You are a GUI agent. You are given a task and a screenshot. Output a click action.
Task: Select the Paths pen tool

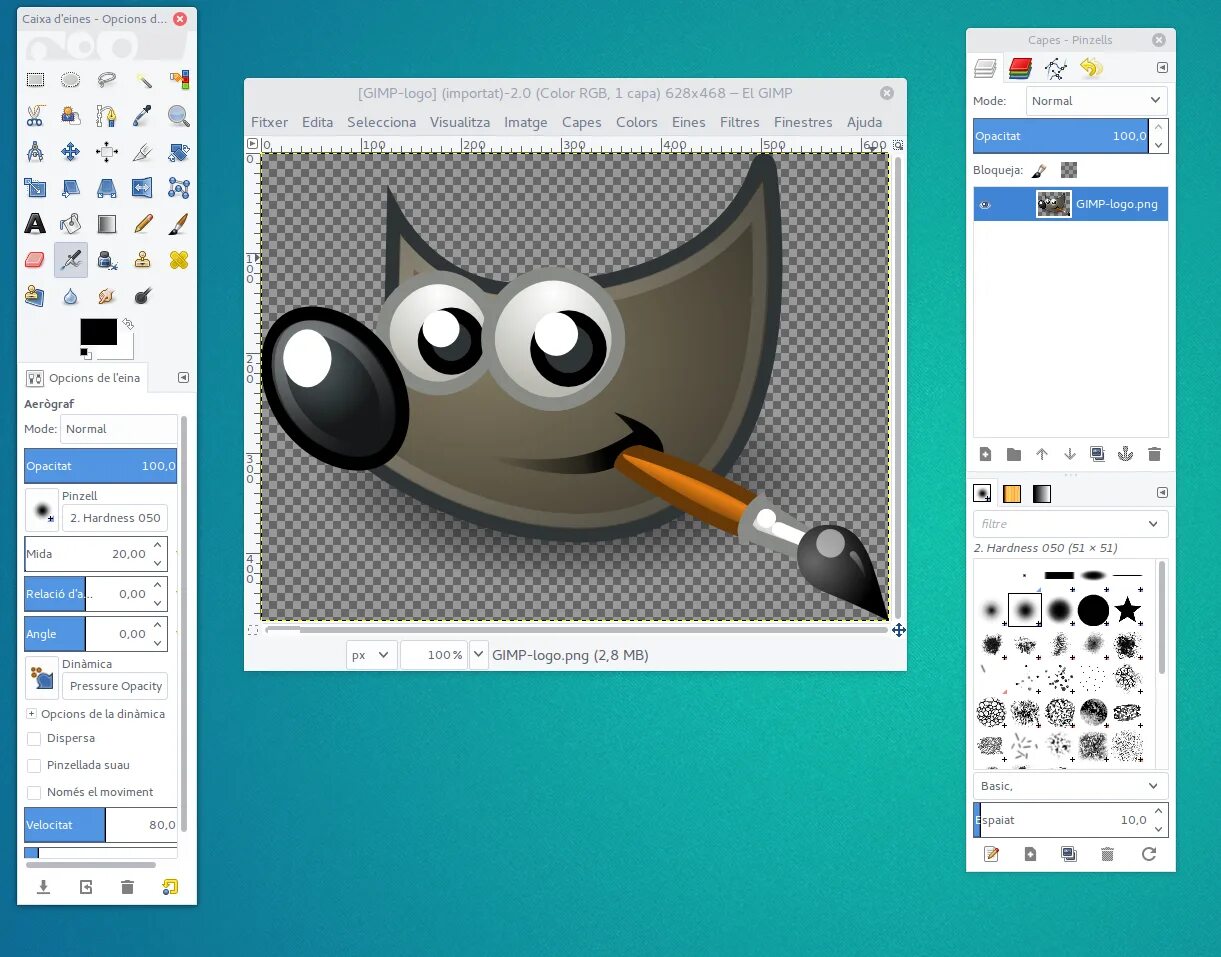107,116
